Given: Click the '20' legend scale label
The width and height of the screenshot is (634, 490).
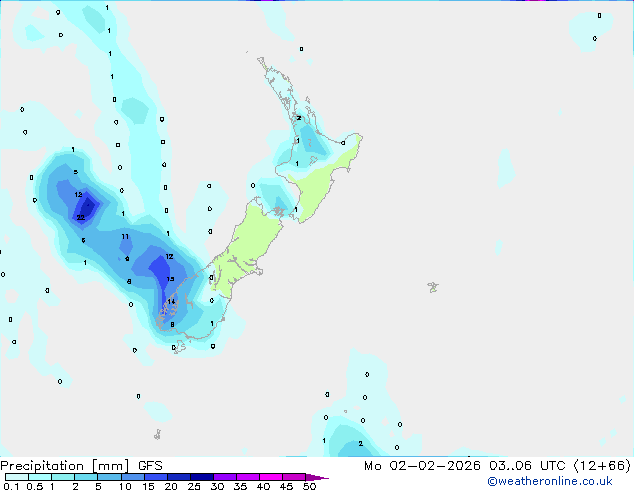Looking at the screenshot, I should pos(171,486).
